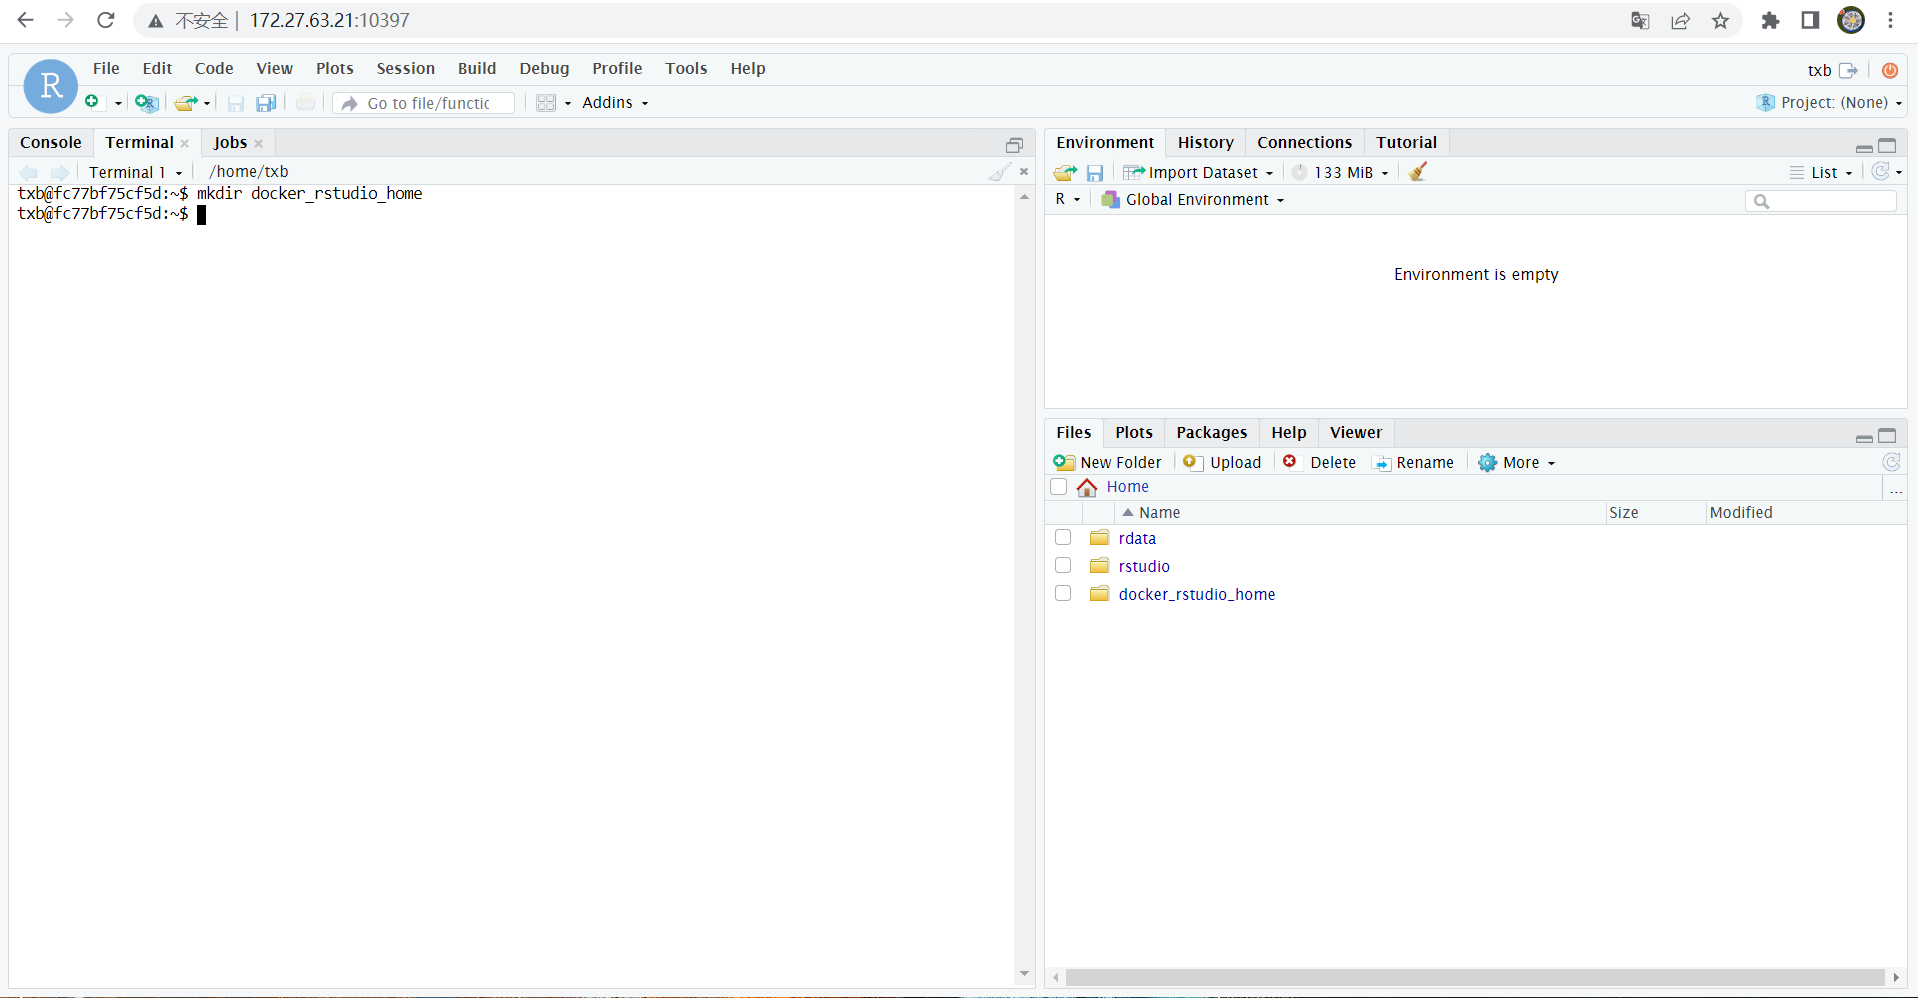This screenshot has height=998, width=1918.
Task: Click the Load workspace folder icon in Environment
Action: pyautogui.click(x=1065, y=173)
